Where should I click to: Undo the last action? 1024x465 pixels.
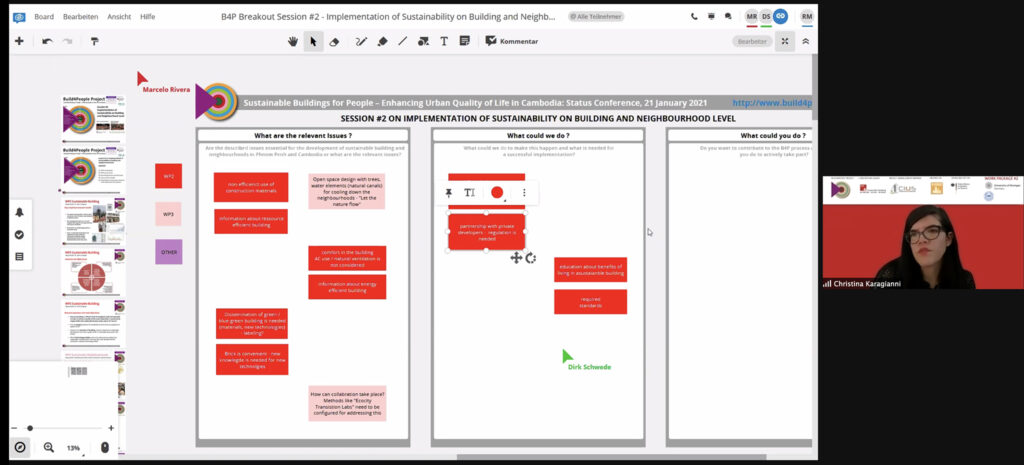(x=47, y=41)
